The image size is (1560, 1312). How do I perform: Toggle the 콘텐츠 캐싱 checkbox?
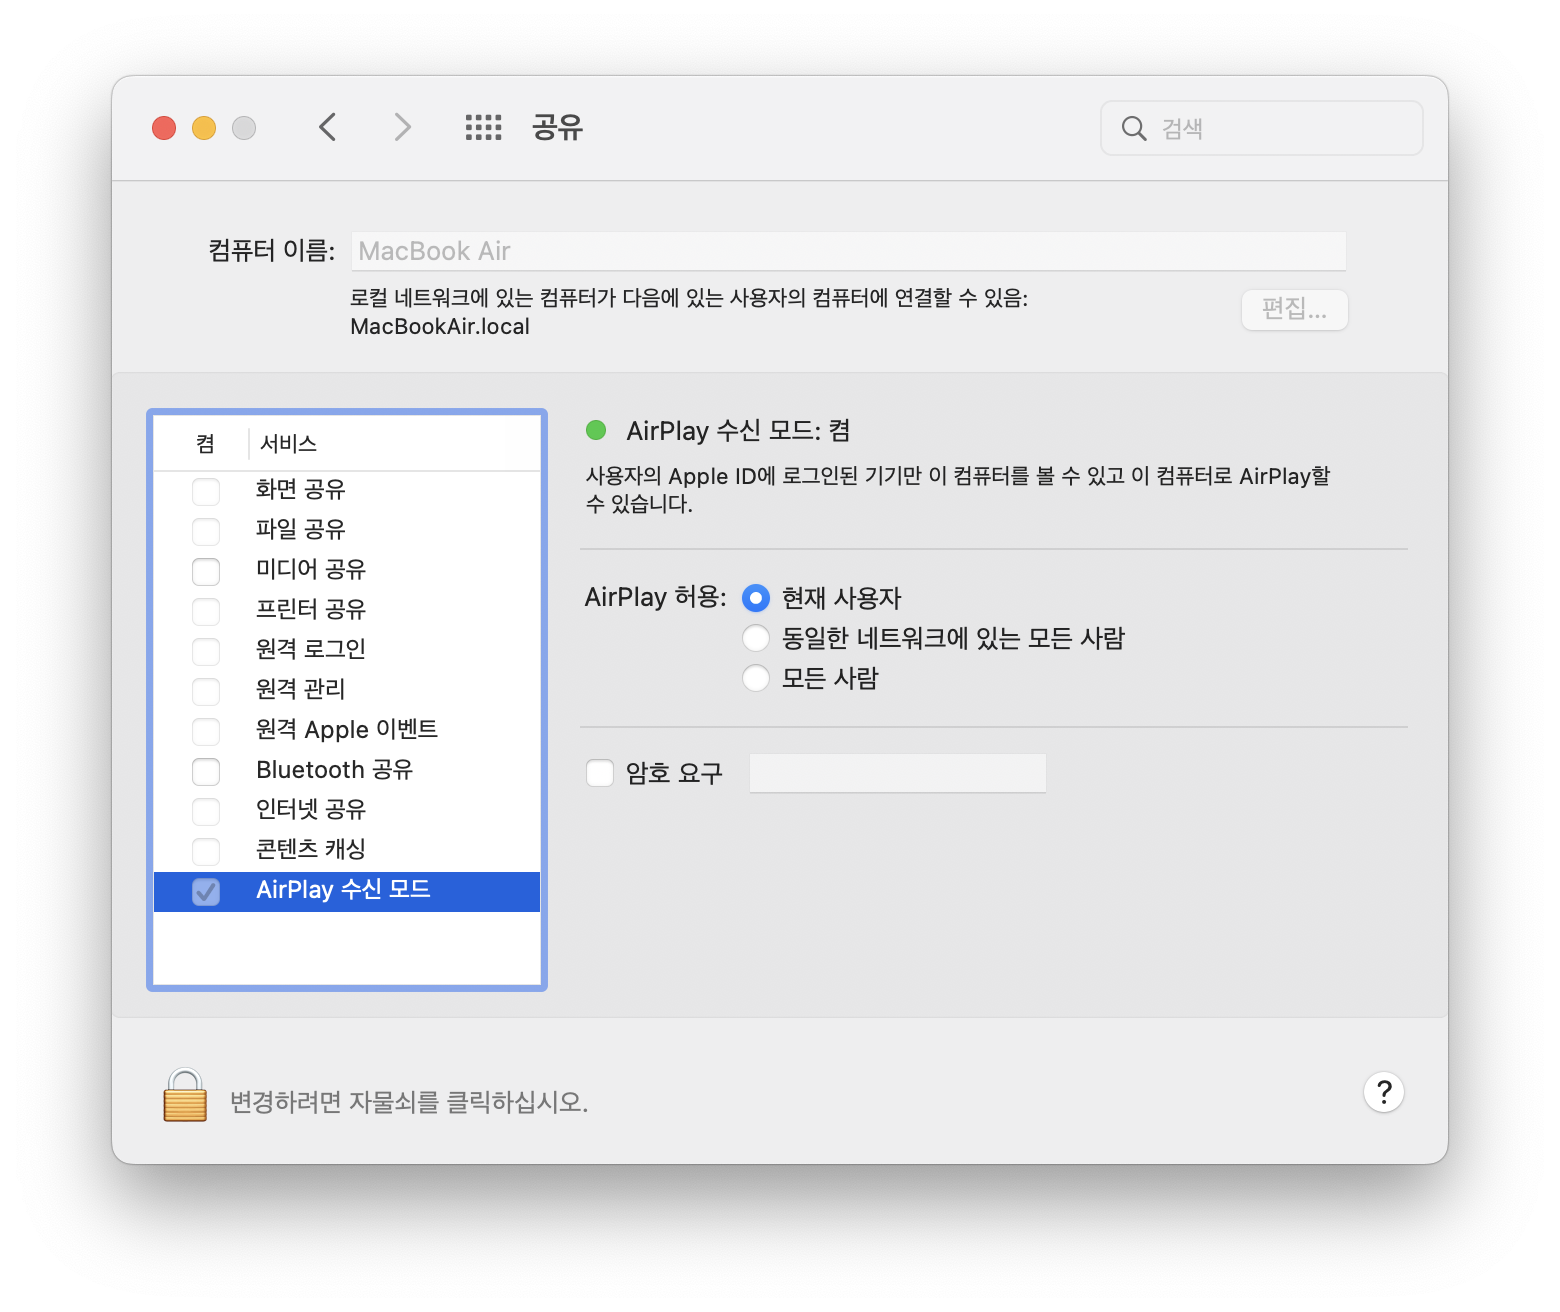point(206,851)
